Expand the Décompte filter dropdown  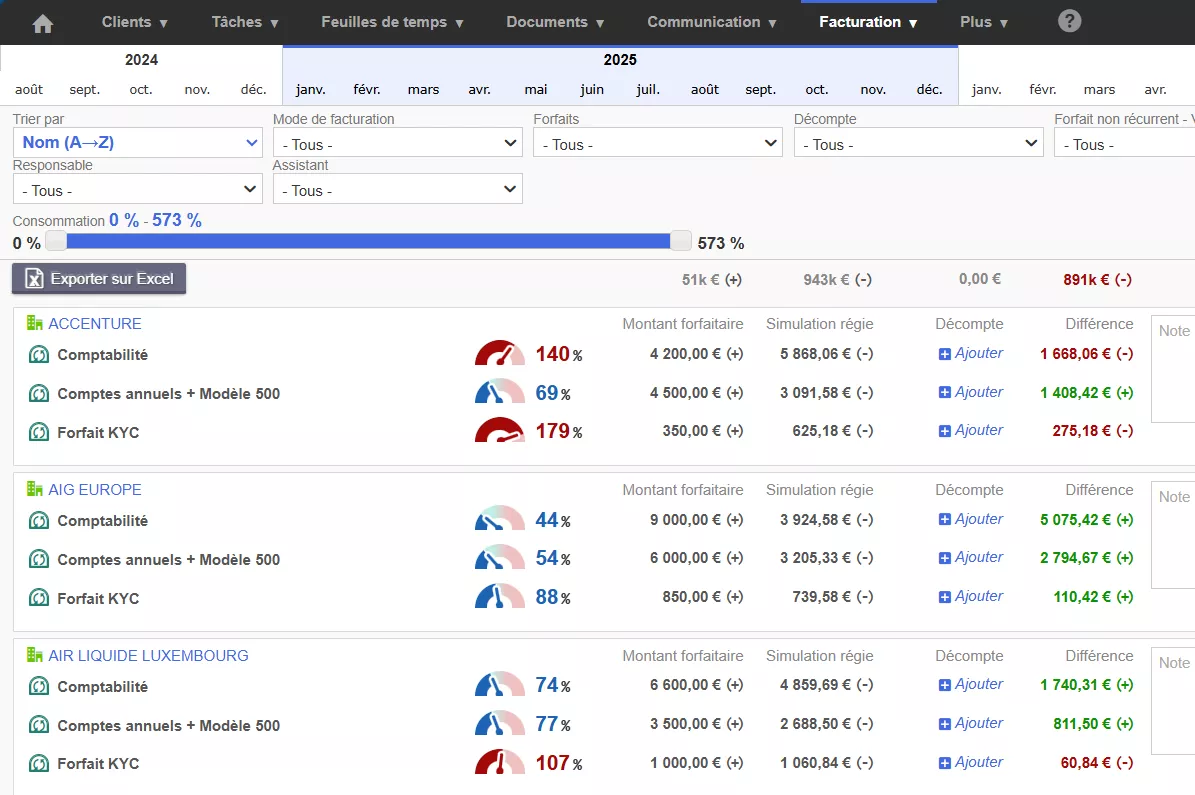point(918,144)
